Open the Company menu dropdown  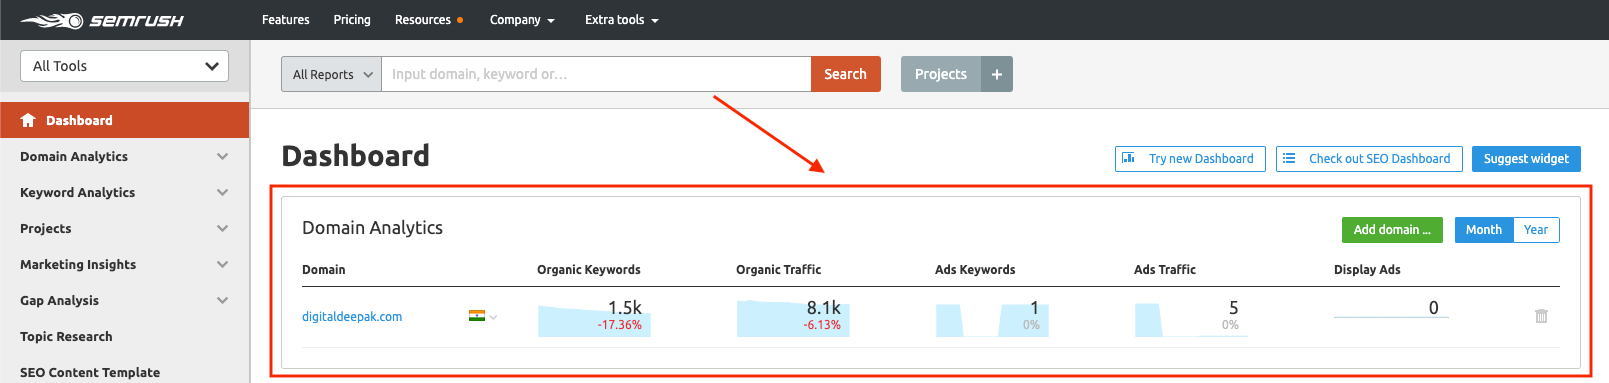[x=522, y=20]
